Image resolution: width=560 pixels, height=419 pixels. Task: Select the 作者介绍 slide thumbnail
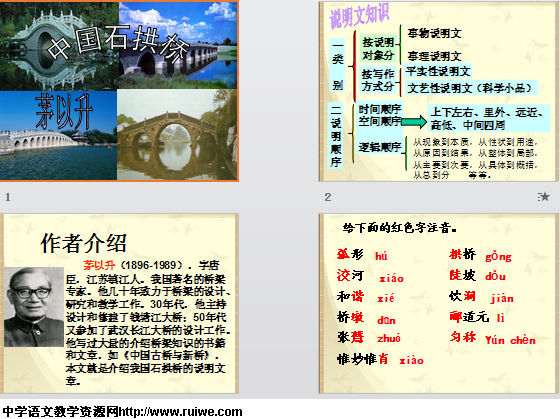click(119, 303)
